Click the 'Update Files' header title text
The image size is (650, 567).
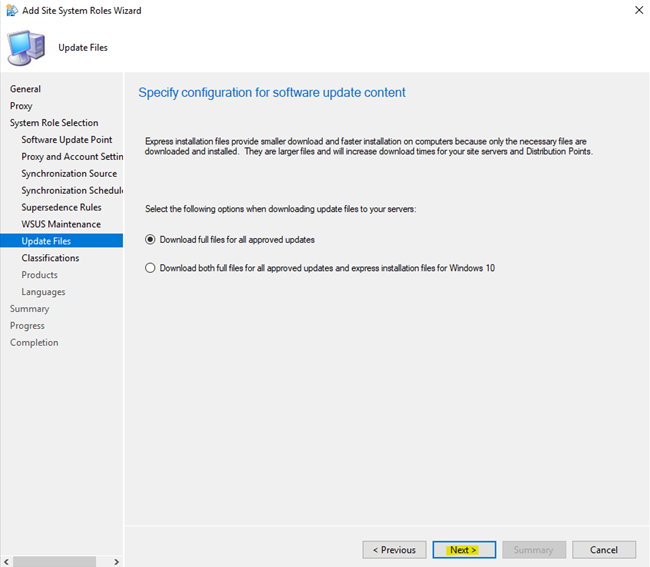(83, 48)
